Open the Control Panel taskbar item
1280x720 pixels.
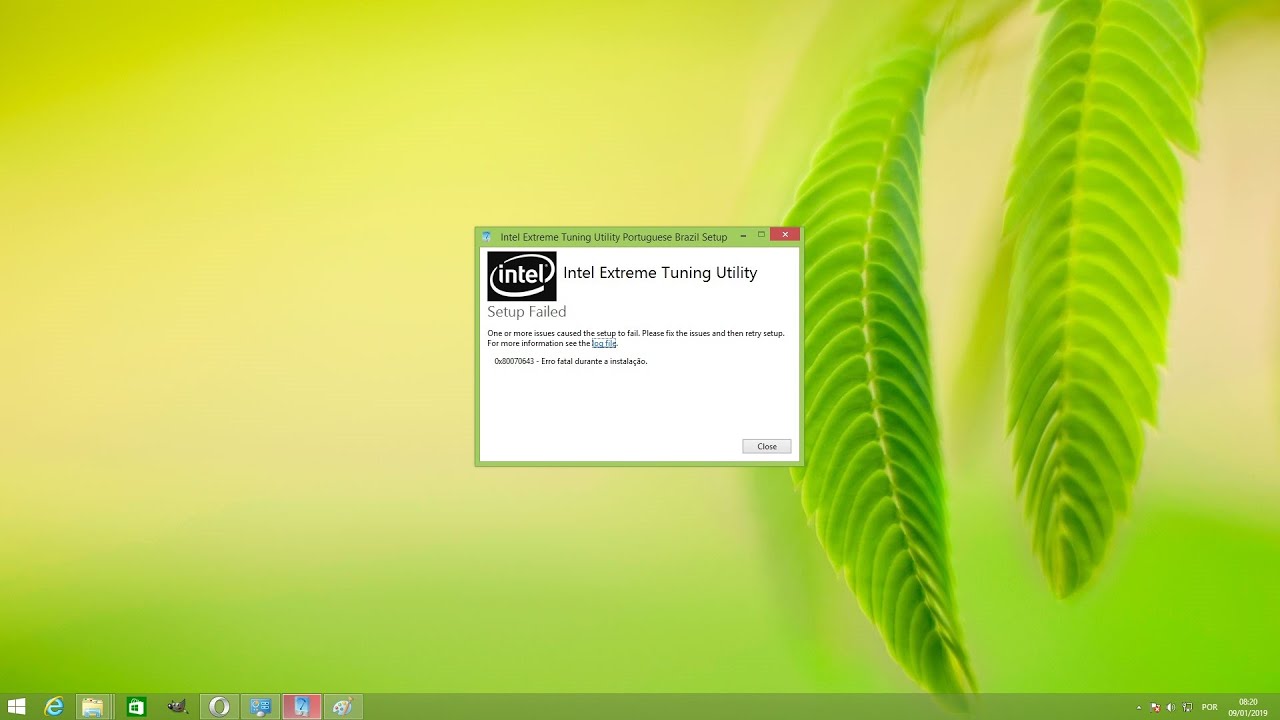(x=261, y=707)
